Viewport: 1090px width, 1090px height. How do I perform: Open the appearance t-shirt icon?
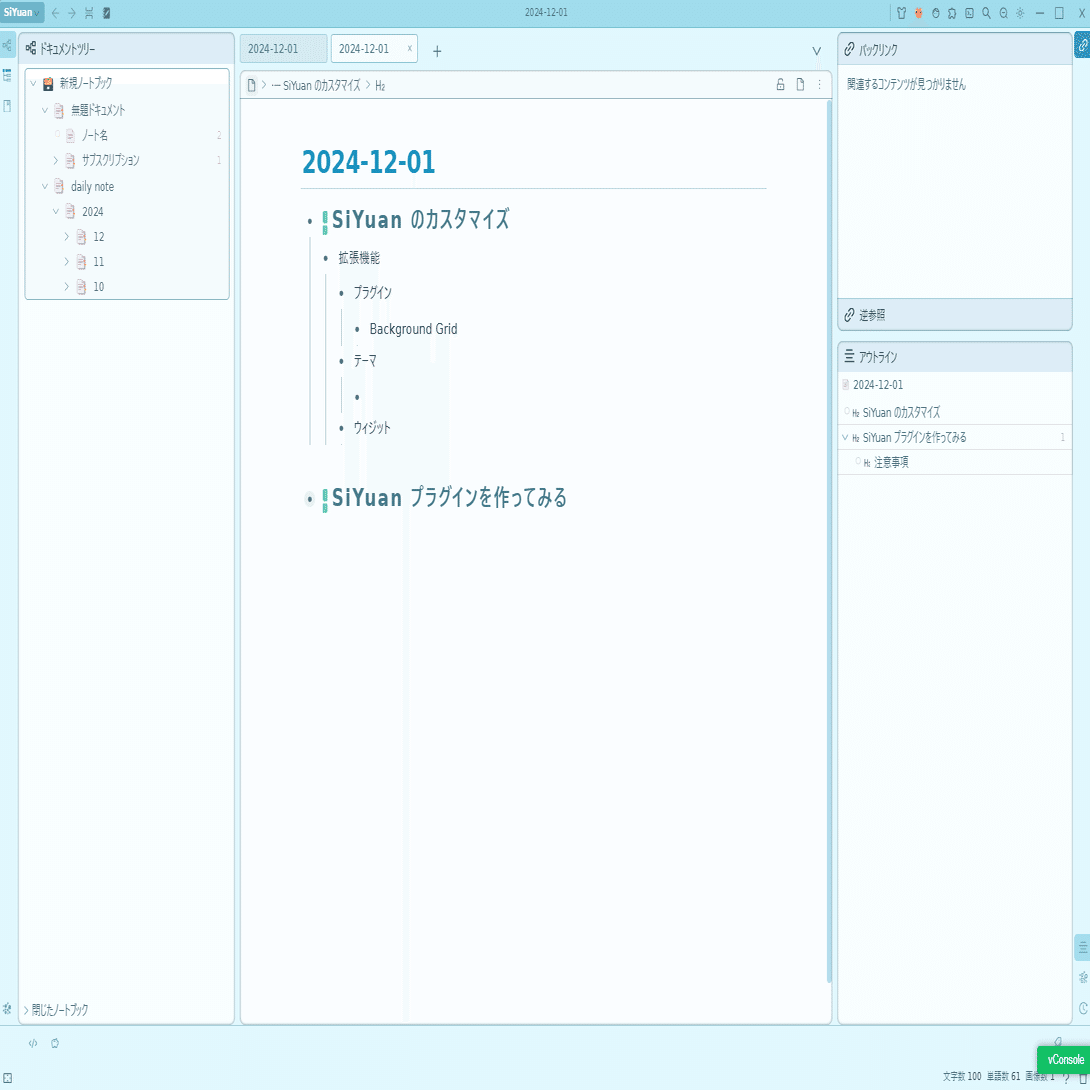902,13
